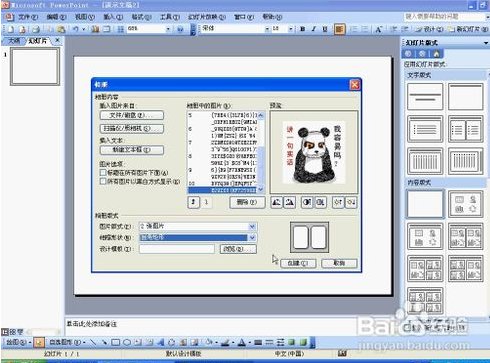Click the 新建文本框 New Text Box button
The width and height of the screenshot is (490, 363).
pyautogui.click(x=132, y=150)
